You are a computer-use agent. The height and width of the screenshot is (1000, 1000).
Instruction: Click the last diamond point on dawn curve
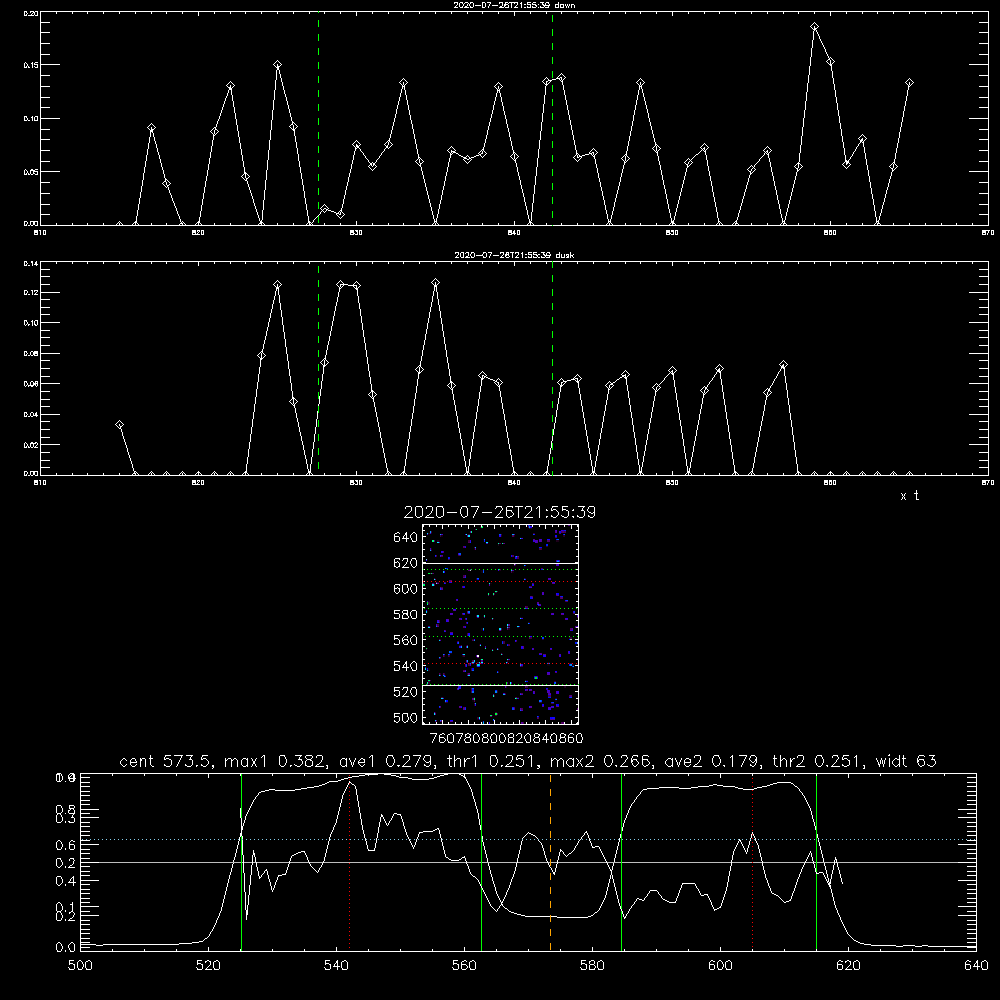[909, 83]
